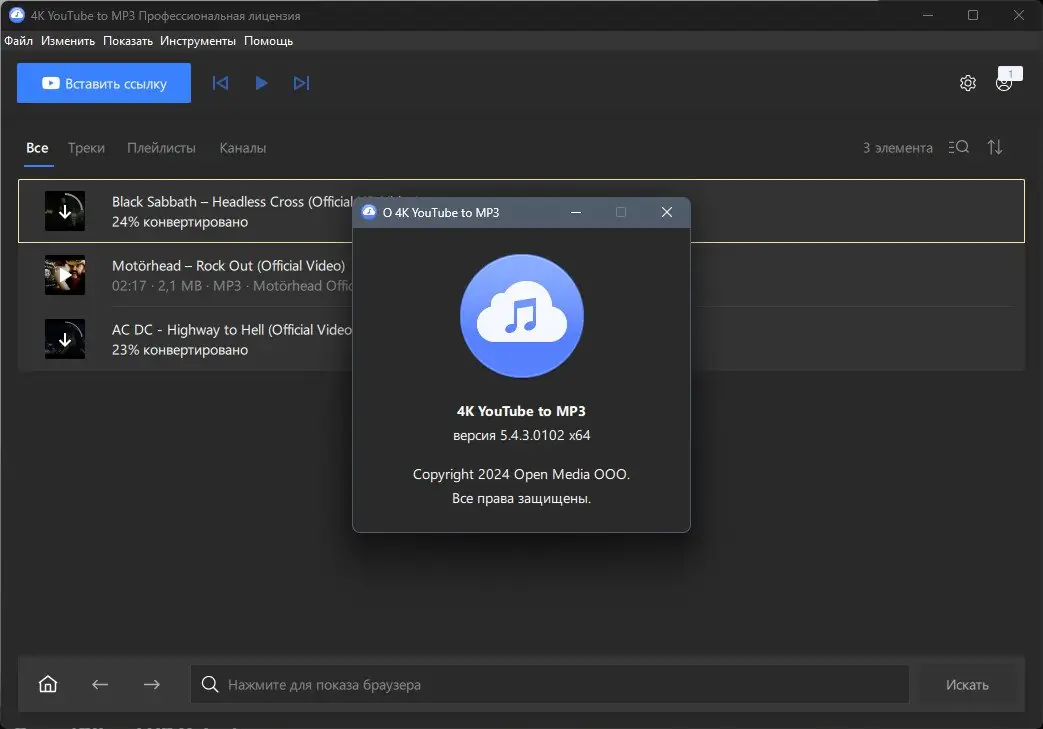The image size is (1043, 729).
Task: Open the Изменить menu
Action: coord(68,41)
